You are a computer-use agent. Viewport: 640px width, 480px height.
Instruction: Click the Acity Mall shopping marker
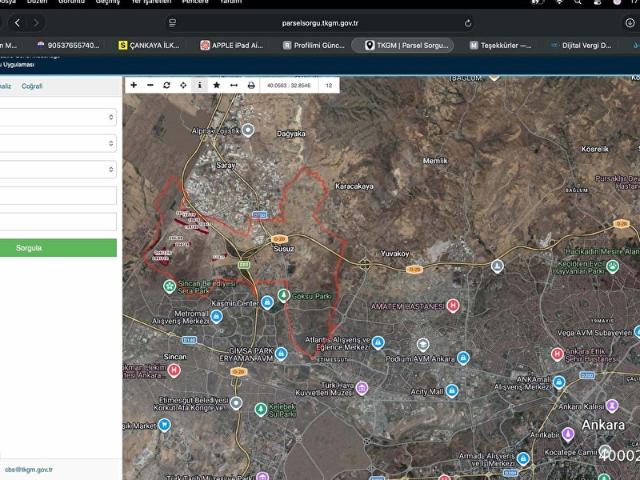coord(451,391)
